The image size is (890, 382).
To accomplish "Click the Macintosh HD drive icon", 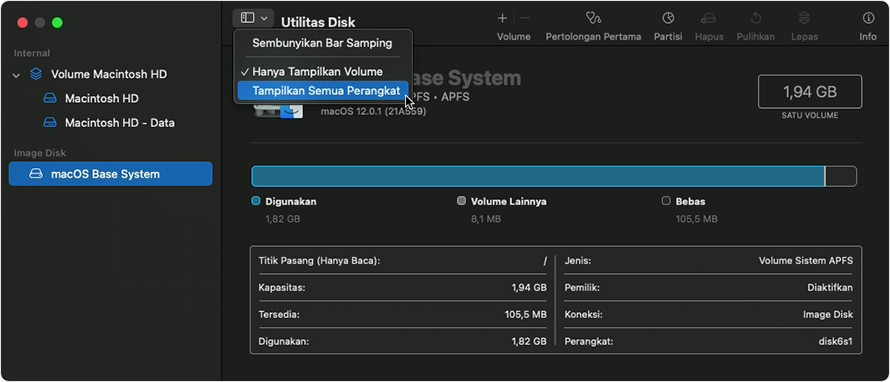I will pyautogui.click(x=50, y=98).
